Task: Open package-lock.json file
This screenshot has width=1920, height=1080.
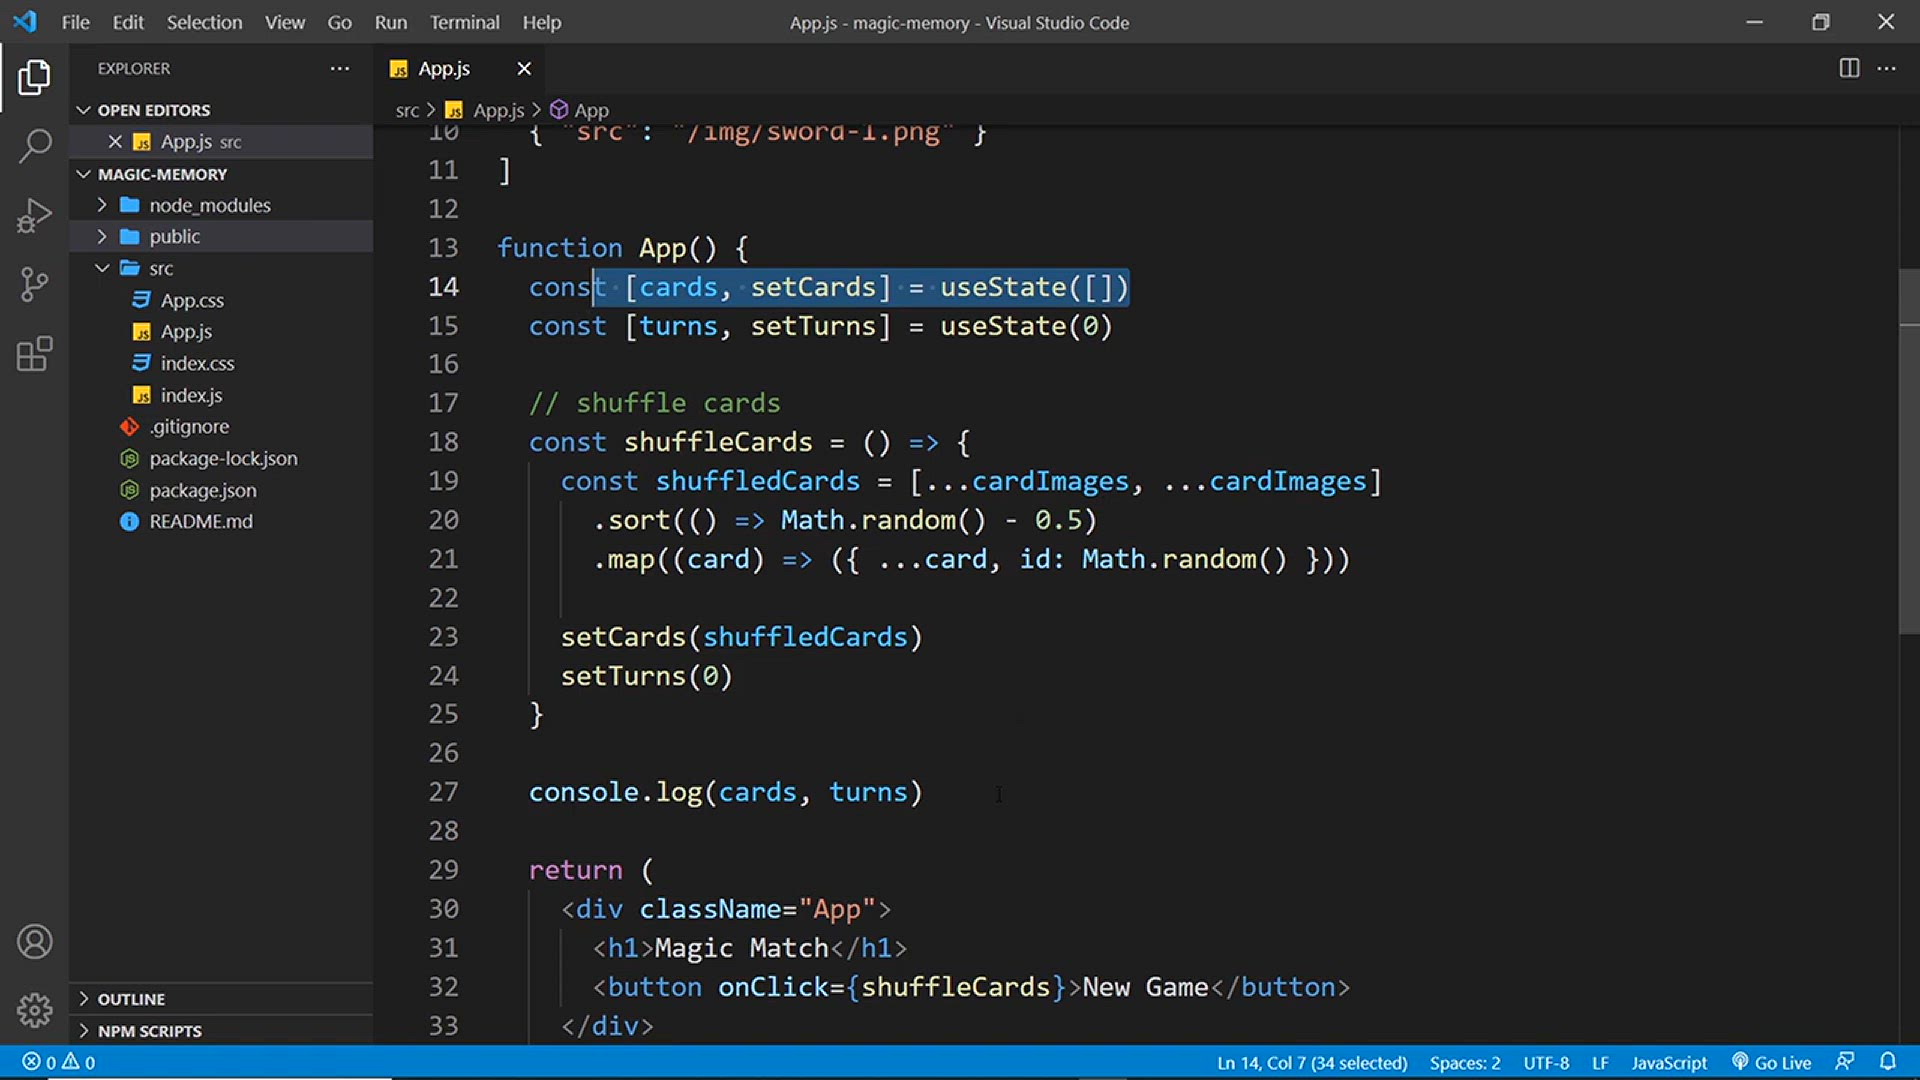Action: point(223,458)
